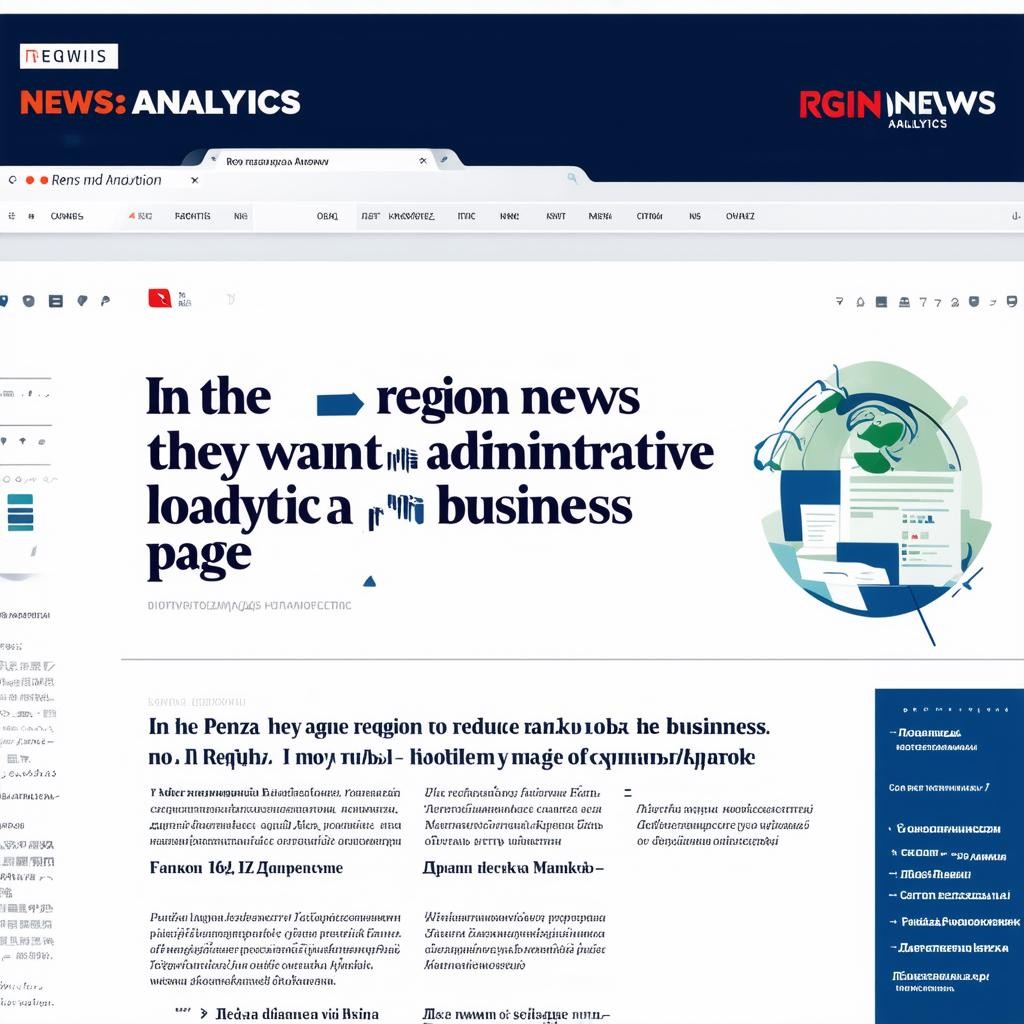Click the blue arrow tag icon in headline
This screenshot has width=1024, height=1024.
tap(339, 403)
